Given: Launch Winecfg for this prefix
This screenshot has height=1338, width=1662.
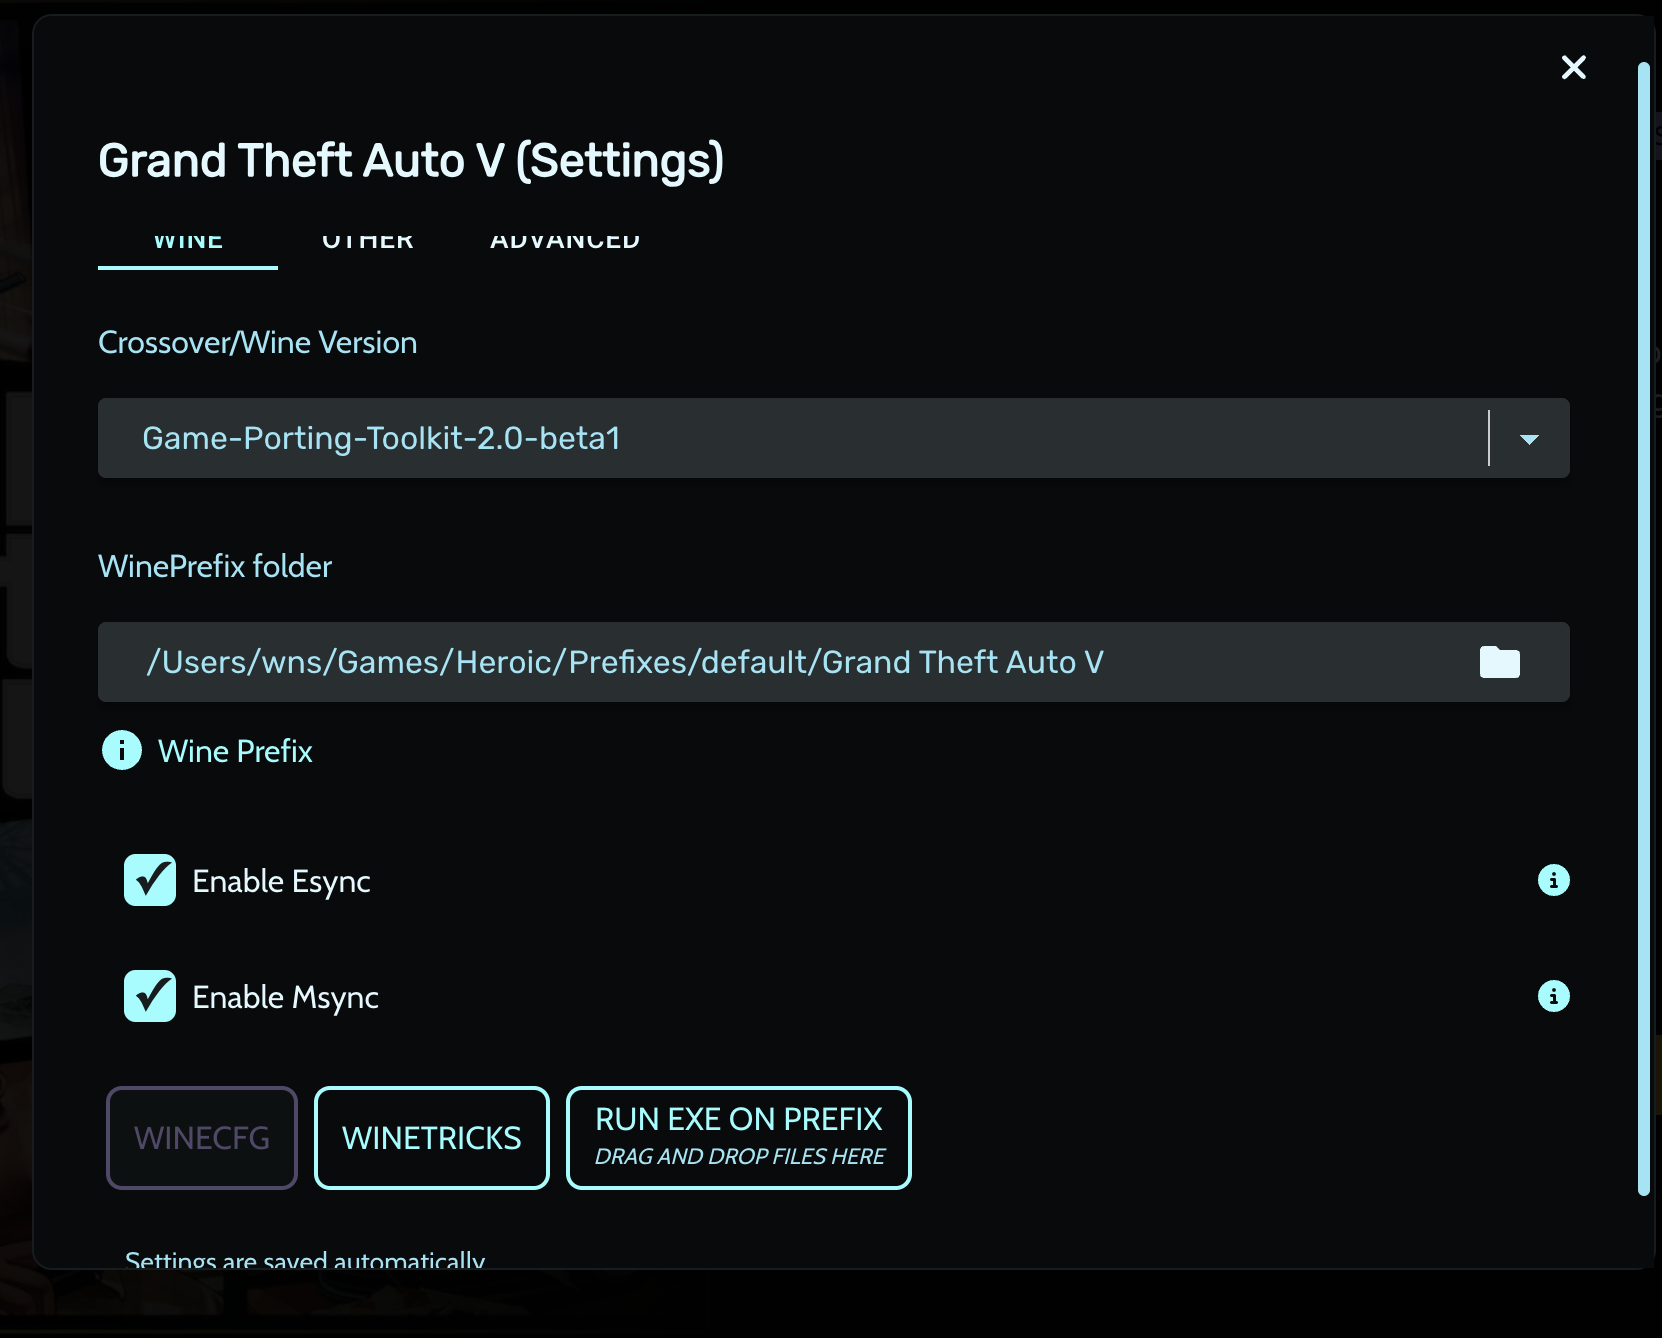Looking at the screenshot, I should [x=202, y=1138].
